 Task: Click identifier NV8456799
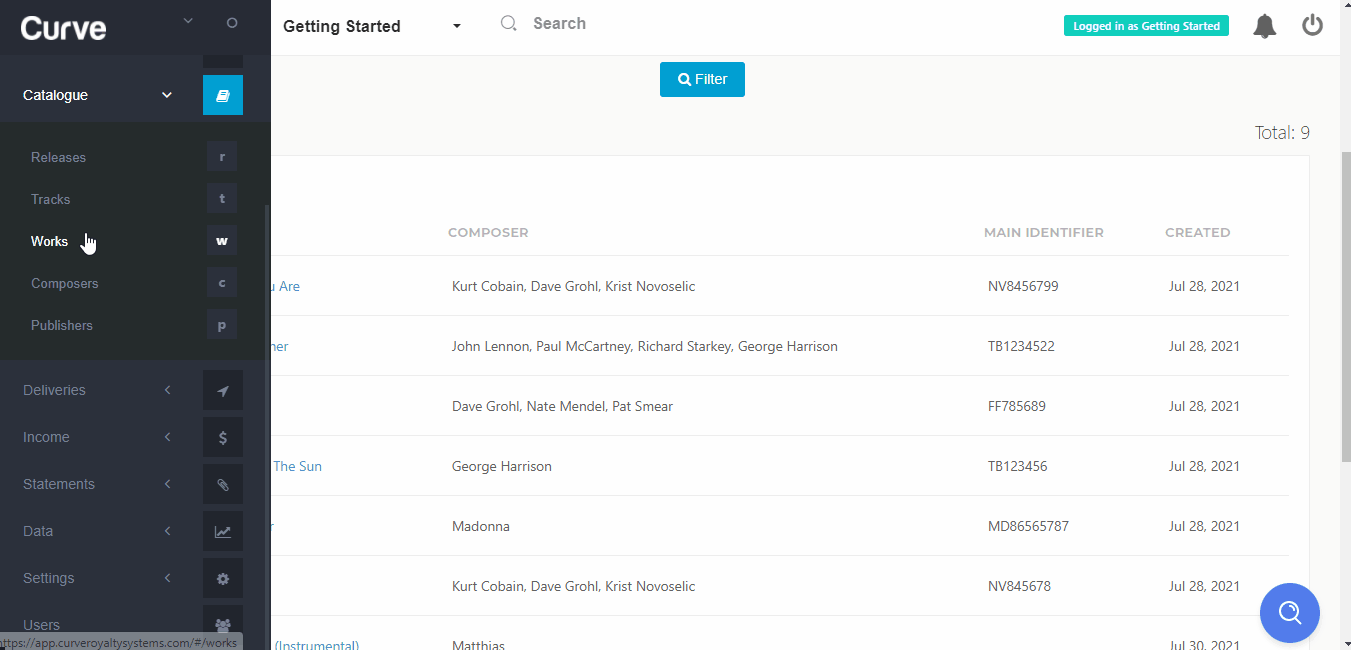pos(1023,286)
